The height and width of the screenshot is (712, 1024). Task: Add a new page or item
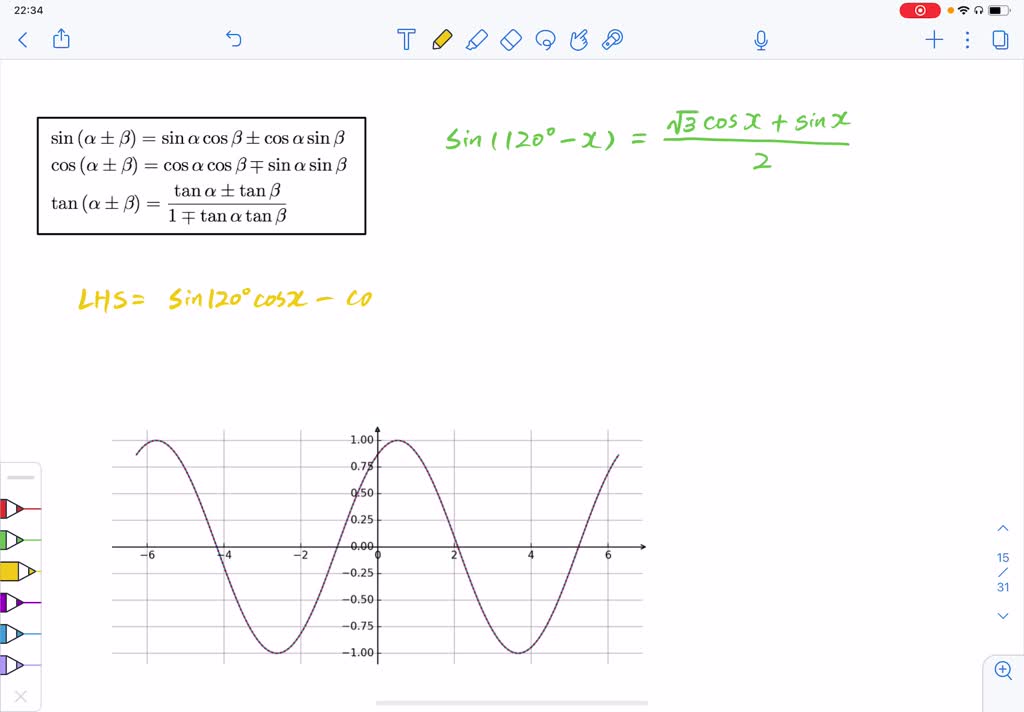pyautogui.click(x=934, y=40)
